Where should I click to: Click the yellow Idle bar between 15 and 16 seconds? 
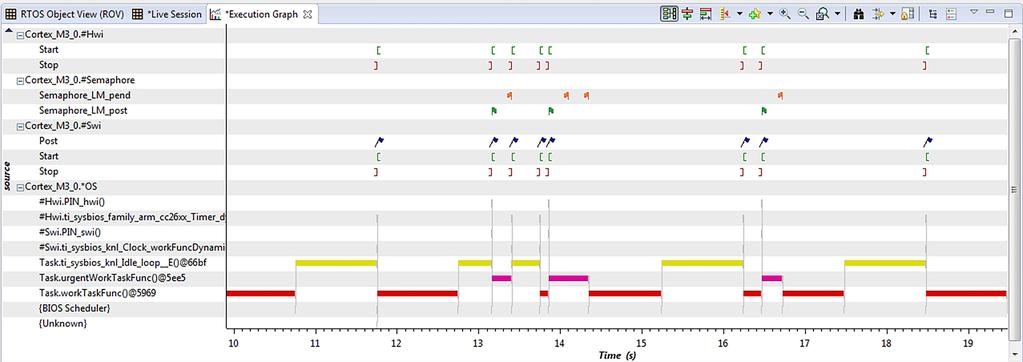tap(702, 263)
